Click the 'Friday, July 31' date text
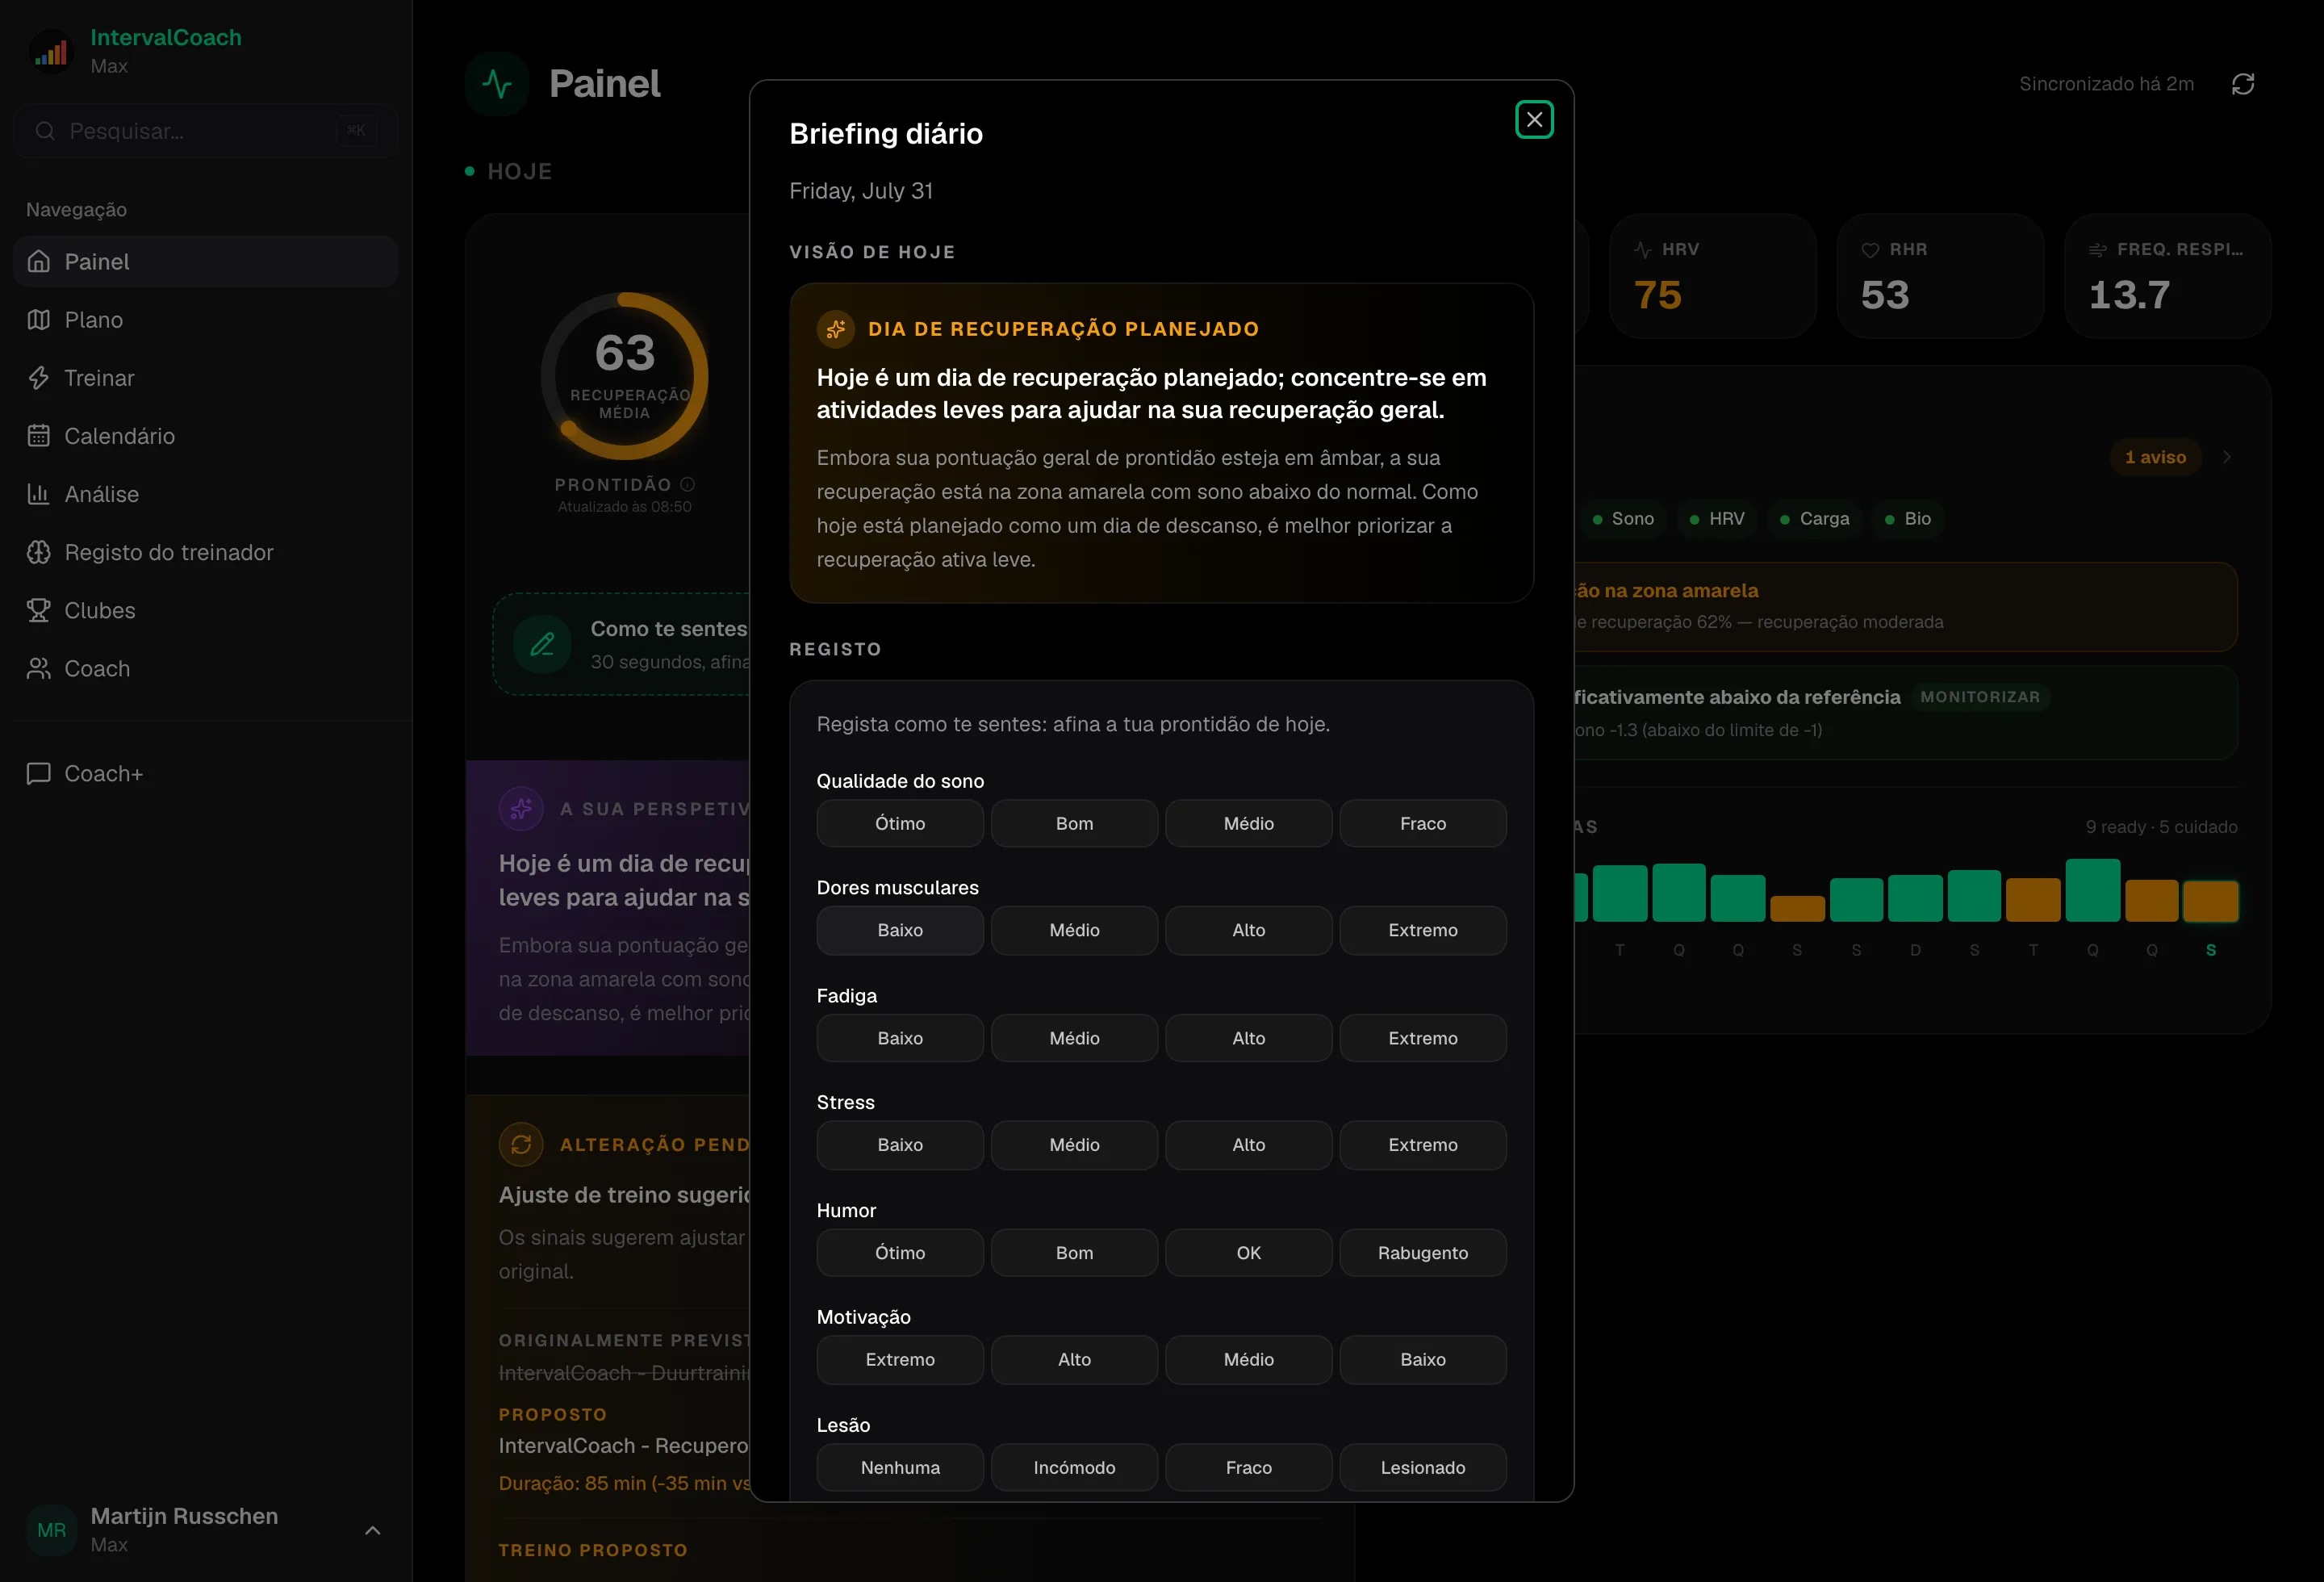Image resolution: width=2324 pixels, height=1582 pixels. 861,191
